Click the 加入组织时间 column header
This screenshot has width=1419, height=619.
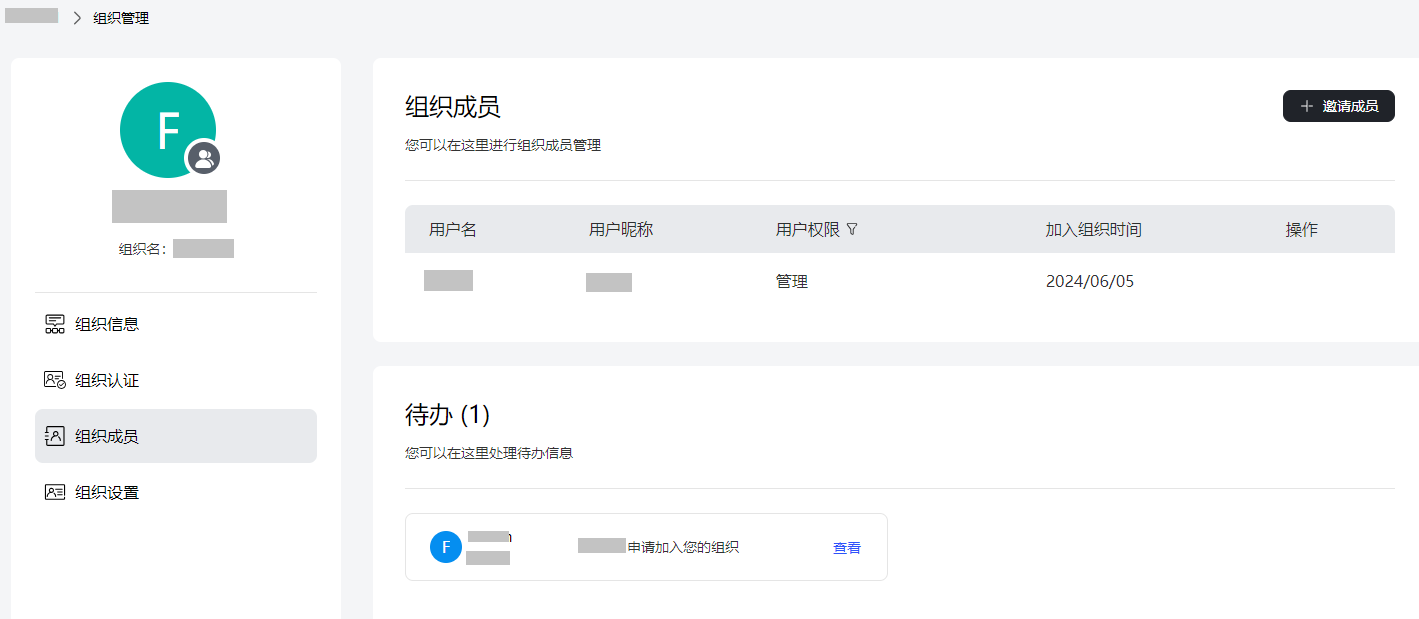click(1093, 230)
